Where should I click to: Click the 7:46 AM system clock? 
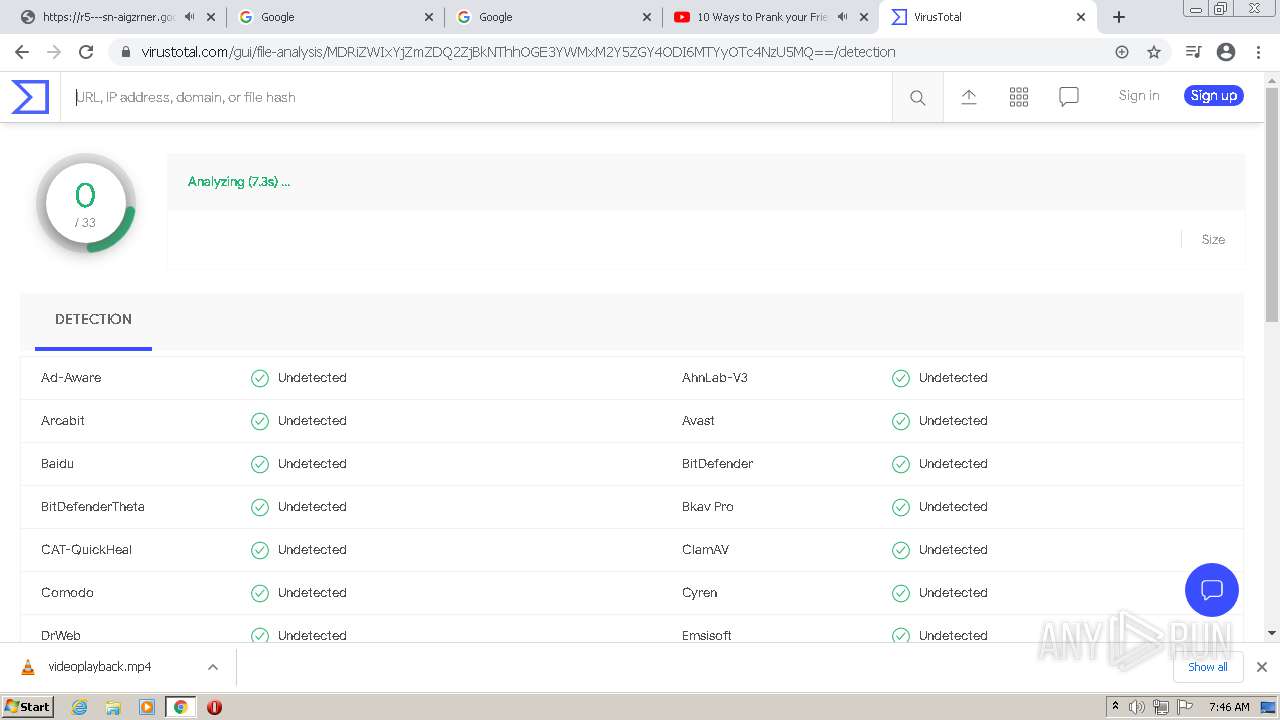pos(1229,707)
